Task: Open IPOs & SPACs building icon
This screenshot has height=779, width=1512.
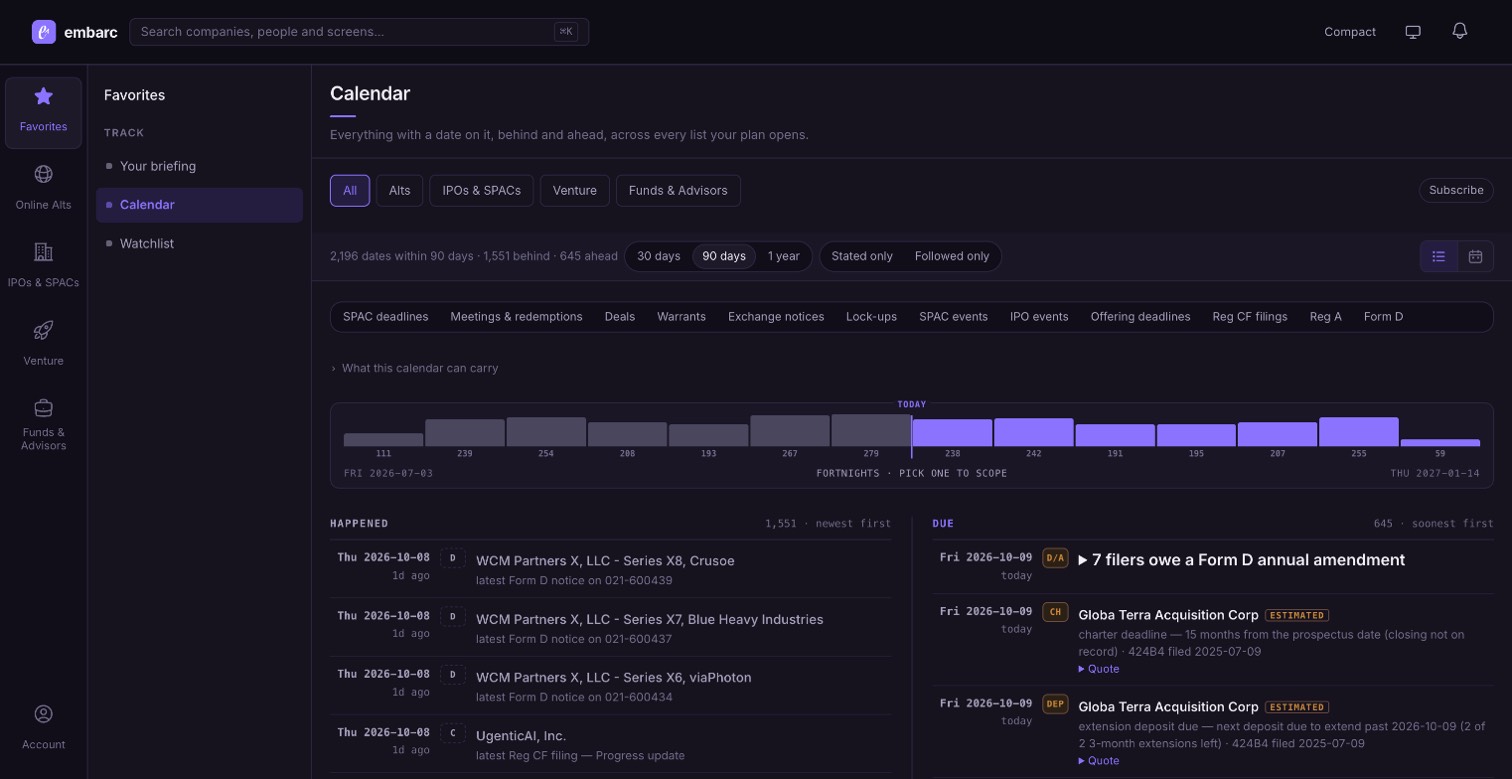Action: 43,252
